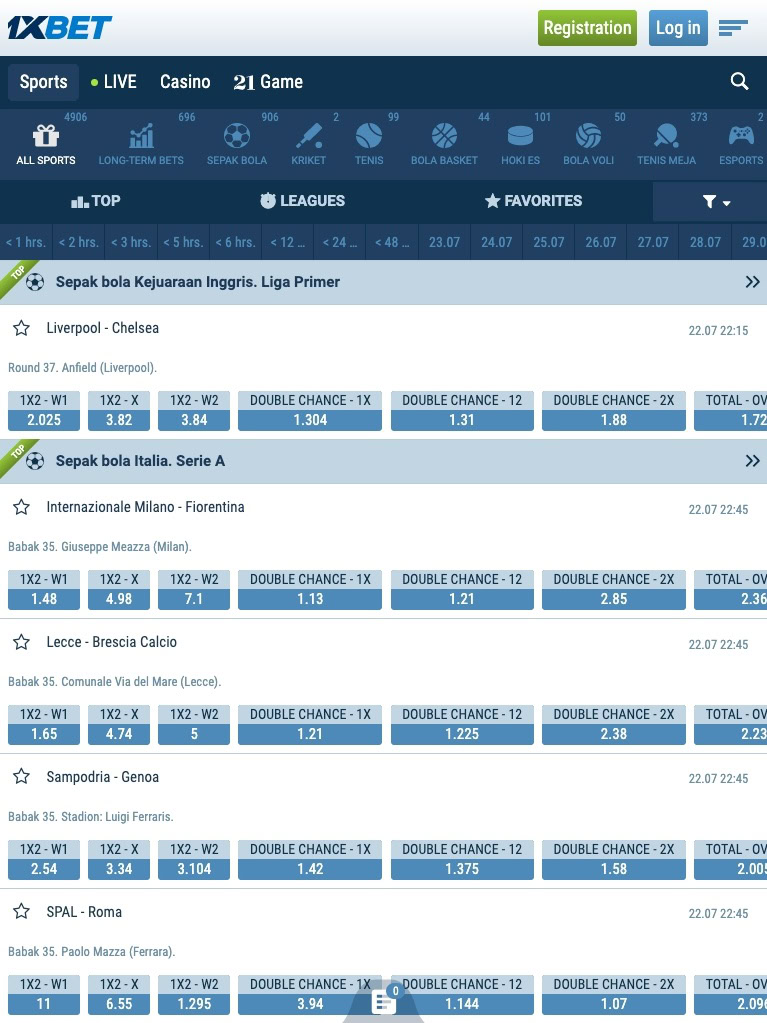Image resolution: width=767 pixels, height=1023 pixels.
Task: Bet Inter Double Chance 2X at 2.85
Action: click(614, 590)
